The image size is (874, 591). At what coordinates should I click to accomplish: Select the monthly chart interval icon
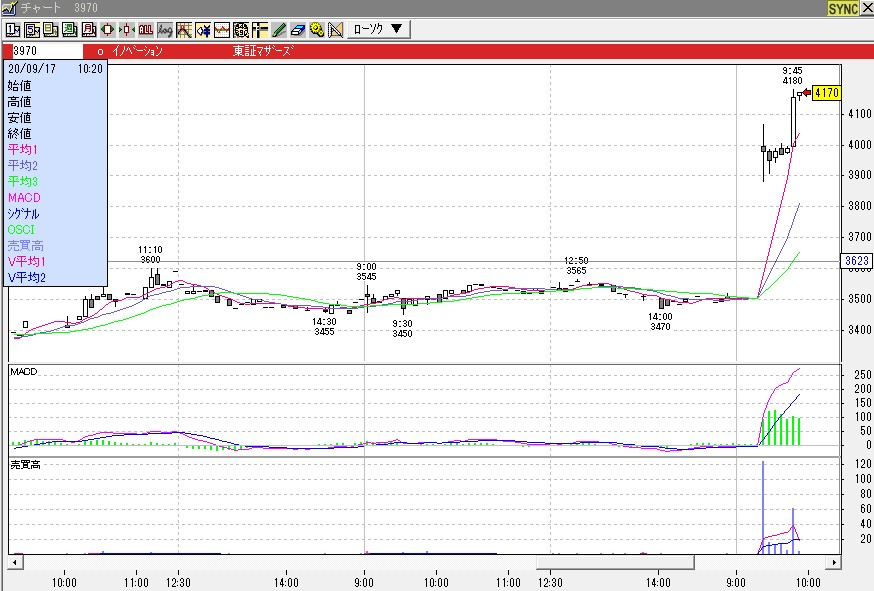point(87,29)
